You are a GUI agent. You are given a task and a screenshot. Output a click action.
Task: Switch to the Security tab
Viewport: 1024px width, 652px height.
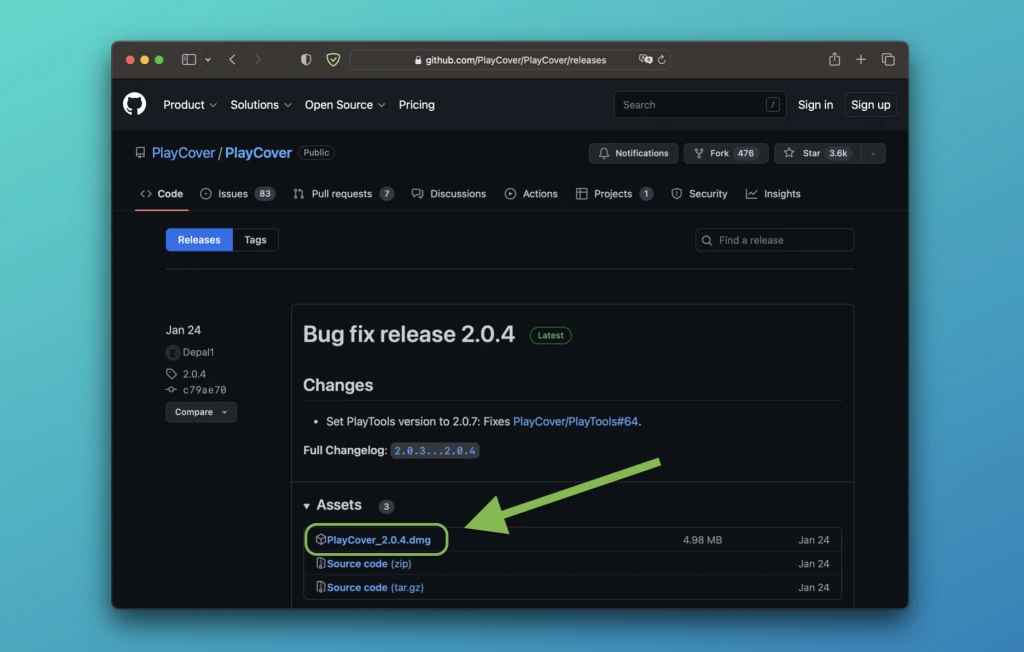tap(699, 193)
